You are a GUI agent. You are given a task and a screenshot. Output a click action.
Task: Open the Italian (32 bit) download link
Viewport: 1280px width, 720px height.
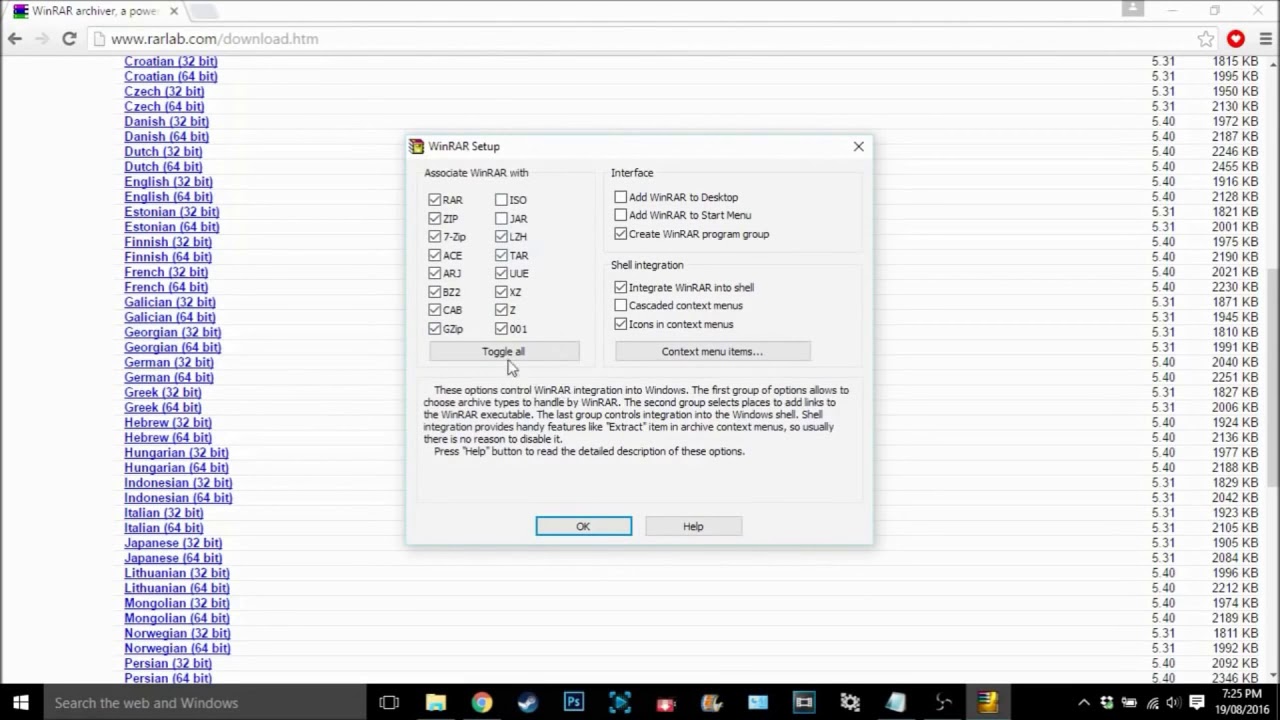coord(164,513)
